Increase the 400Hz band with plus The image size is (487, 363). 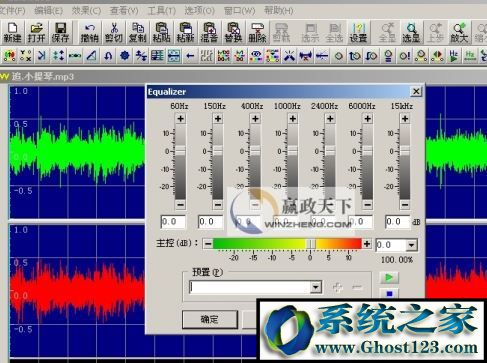[255, 119]
